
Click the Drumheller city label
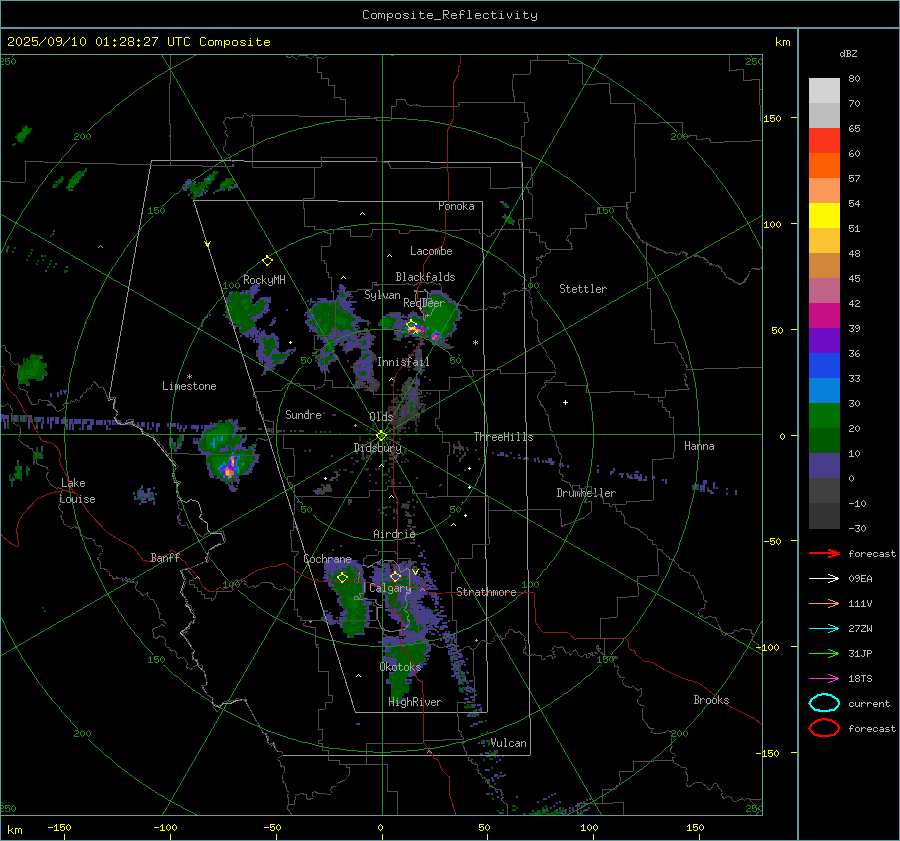pos(586,493)
